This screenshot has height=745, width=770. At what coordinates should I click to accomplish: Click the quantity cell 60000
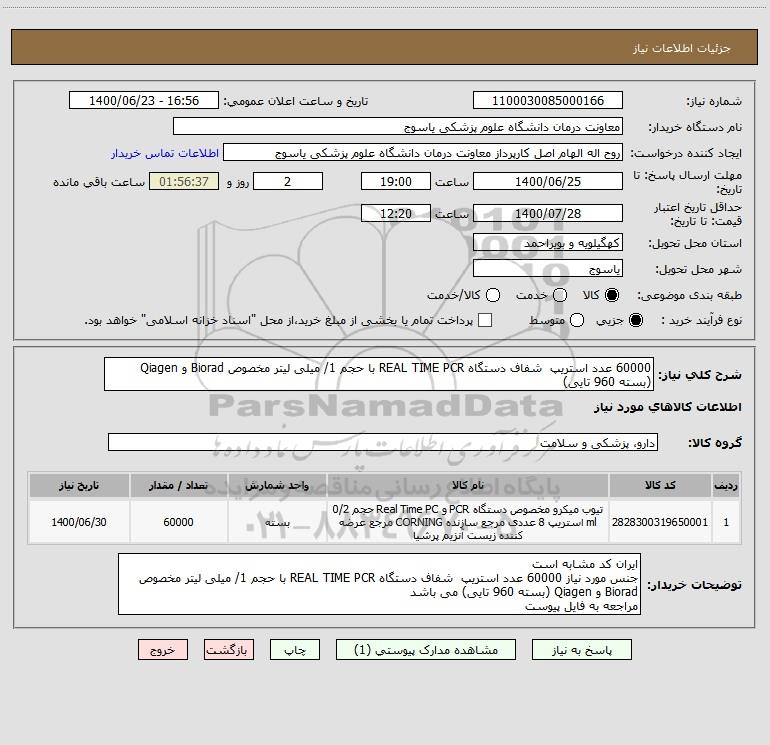click(178, 522)
